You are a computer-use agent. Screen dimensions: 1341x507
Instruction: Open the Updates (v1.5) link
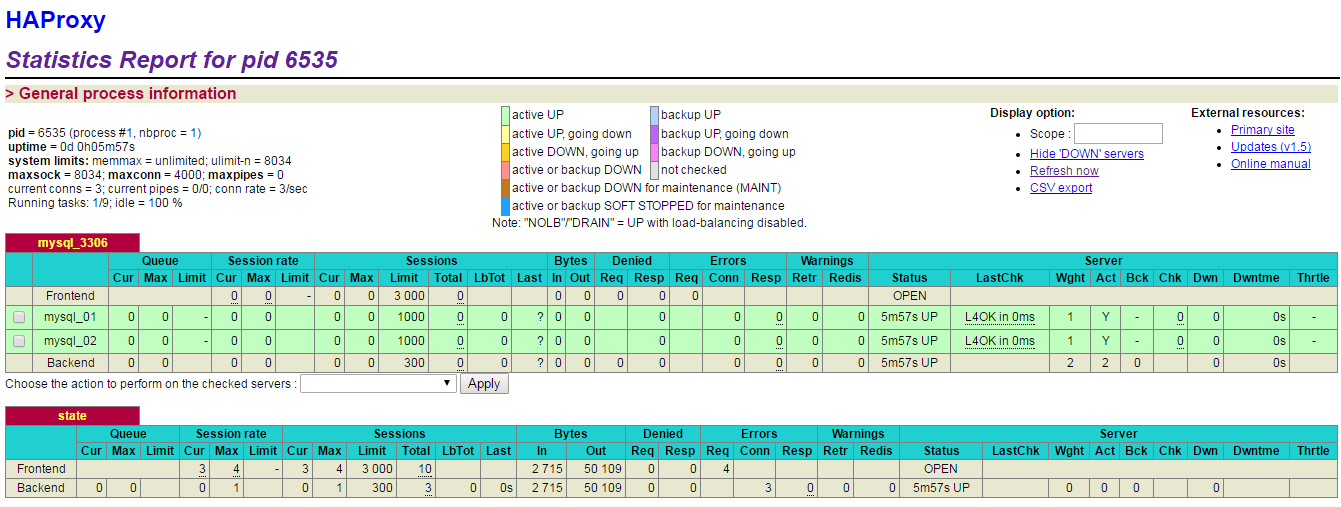click(x=1270, y=147)
